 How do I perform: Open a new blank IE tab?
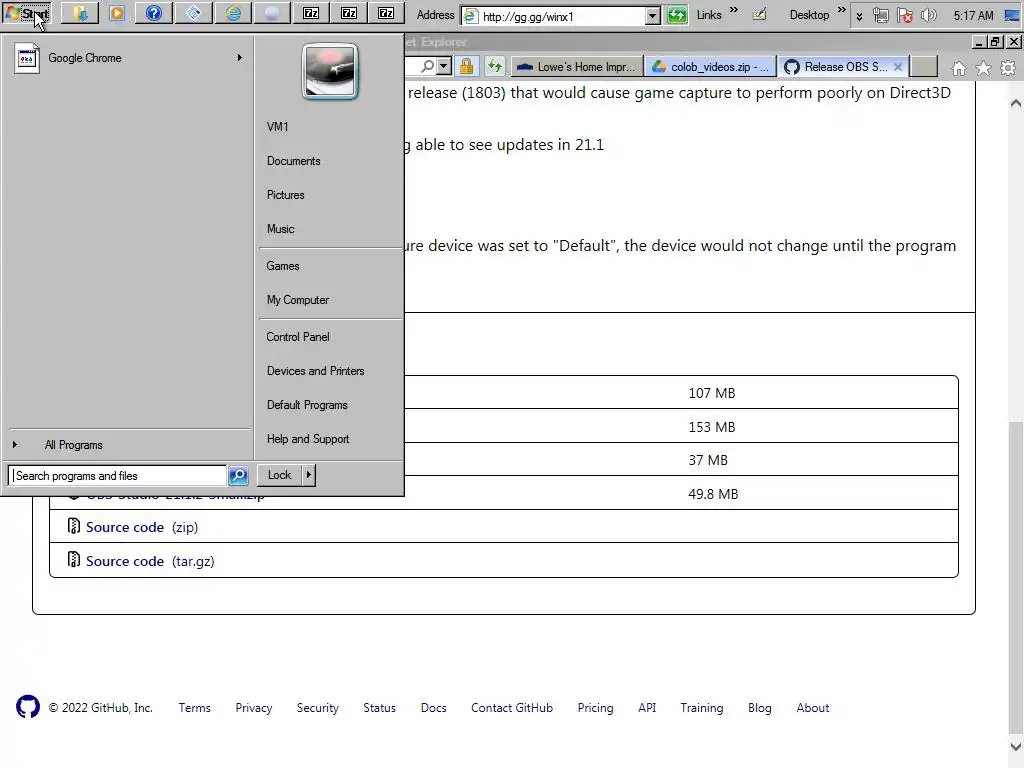tap(923, 67)
